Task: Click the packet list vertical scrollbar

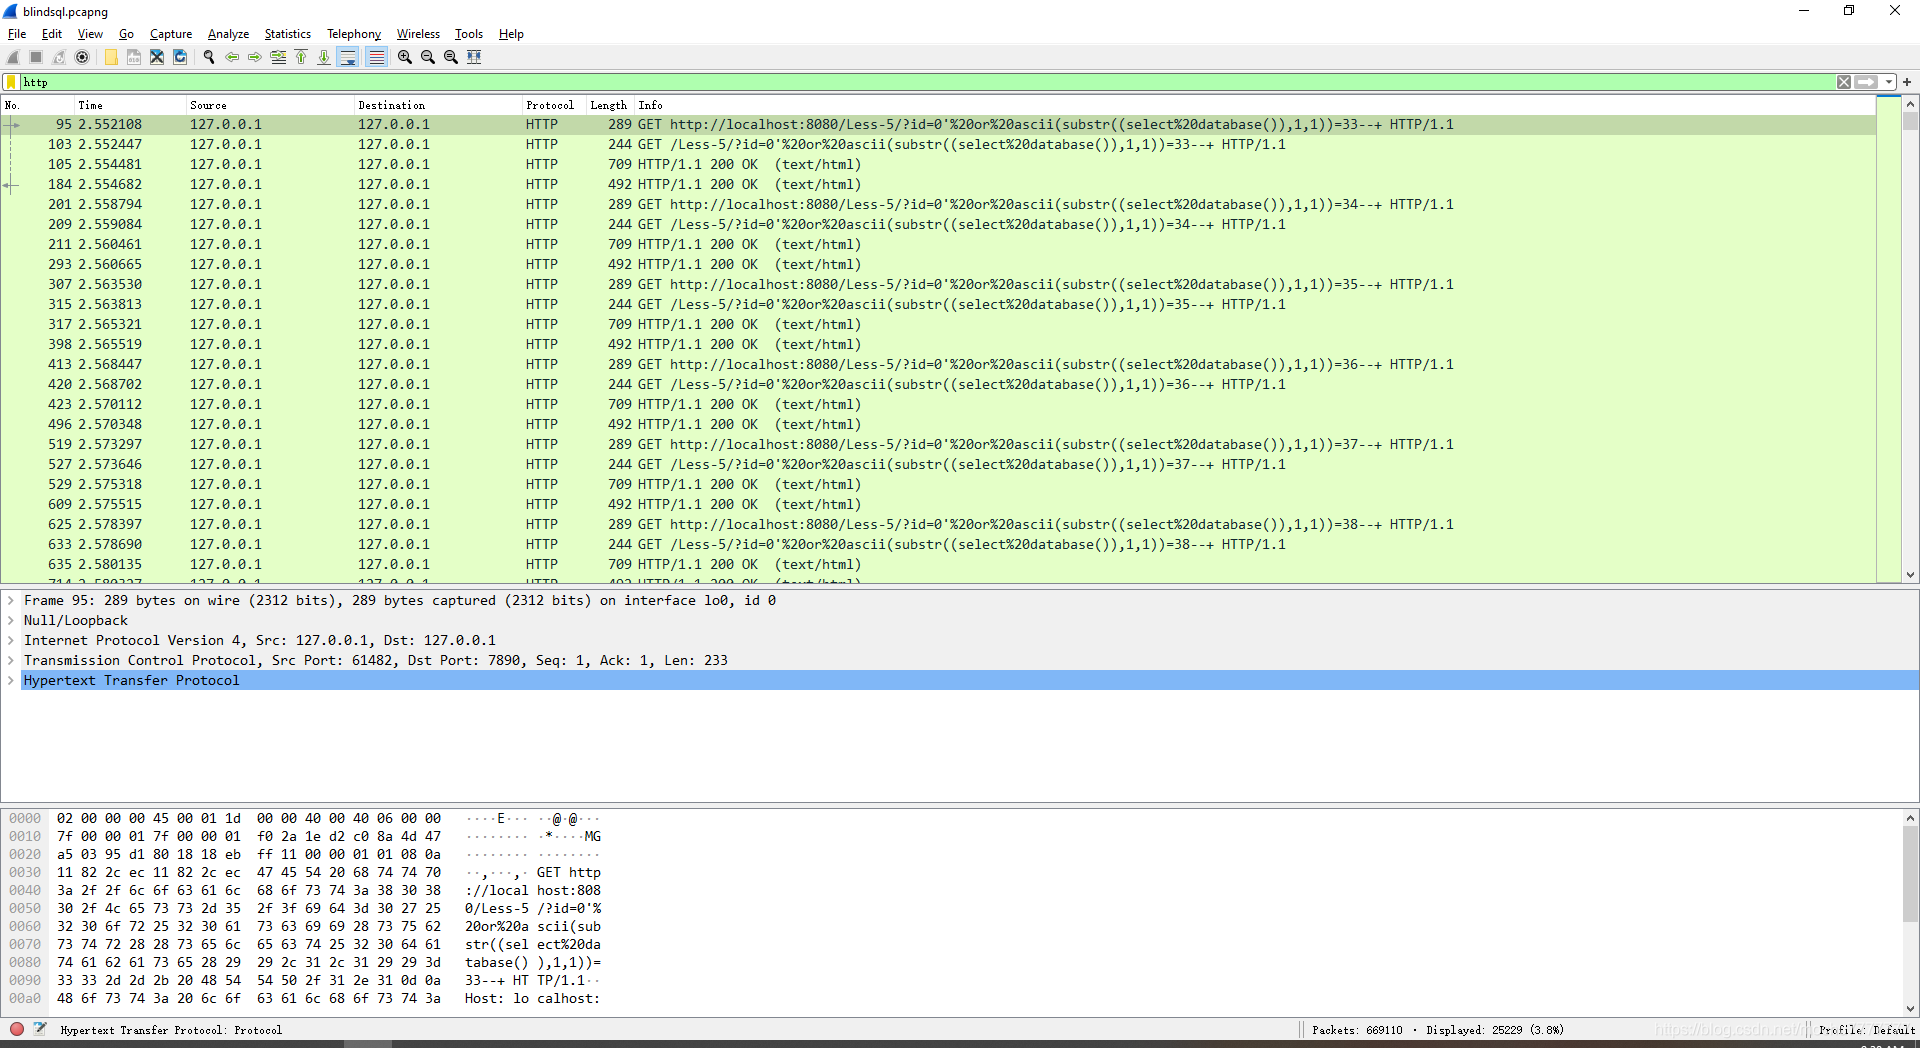Action: click(1910, 339)
